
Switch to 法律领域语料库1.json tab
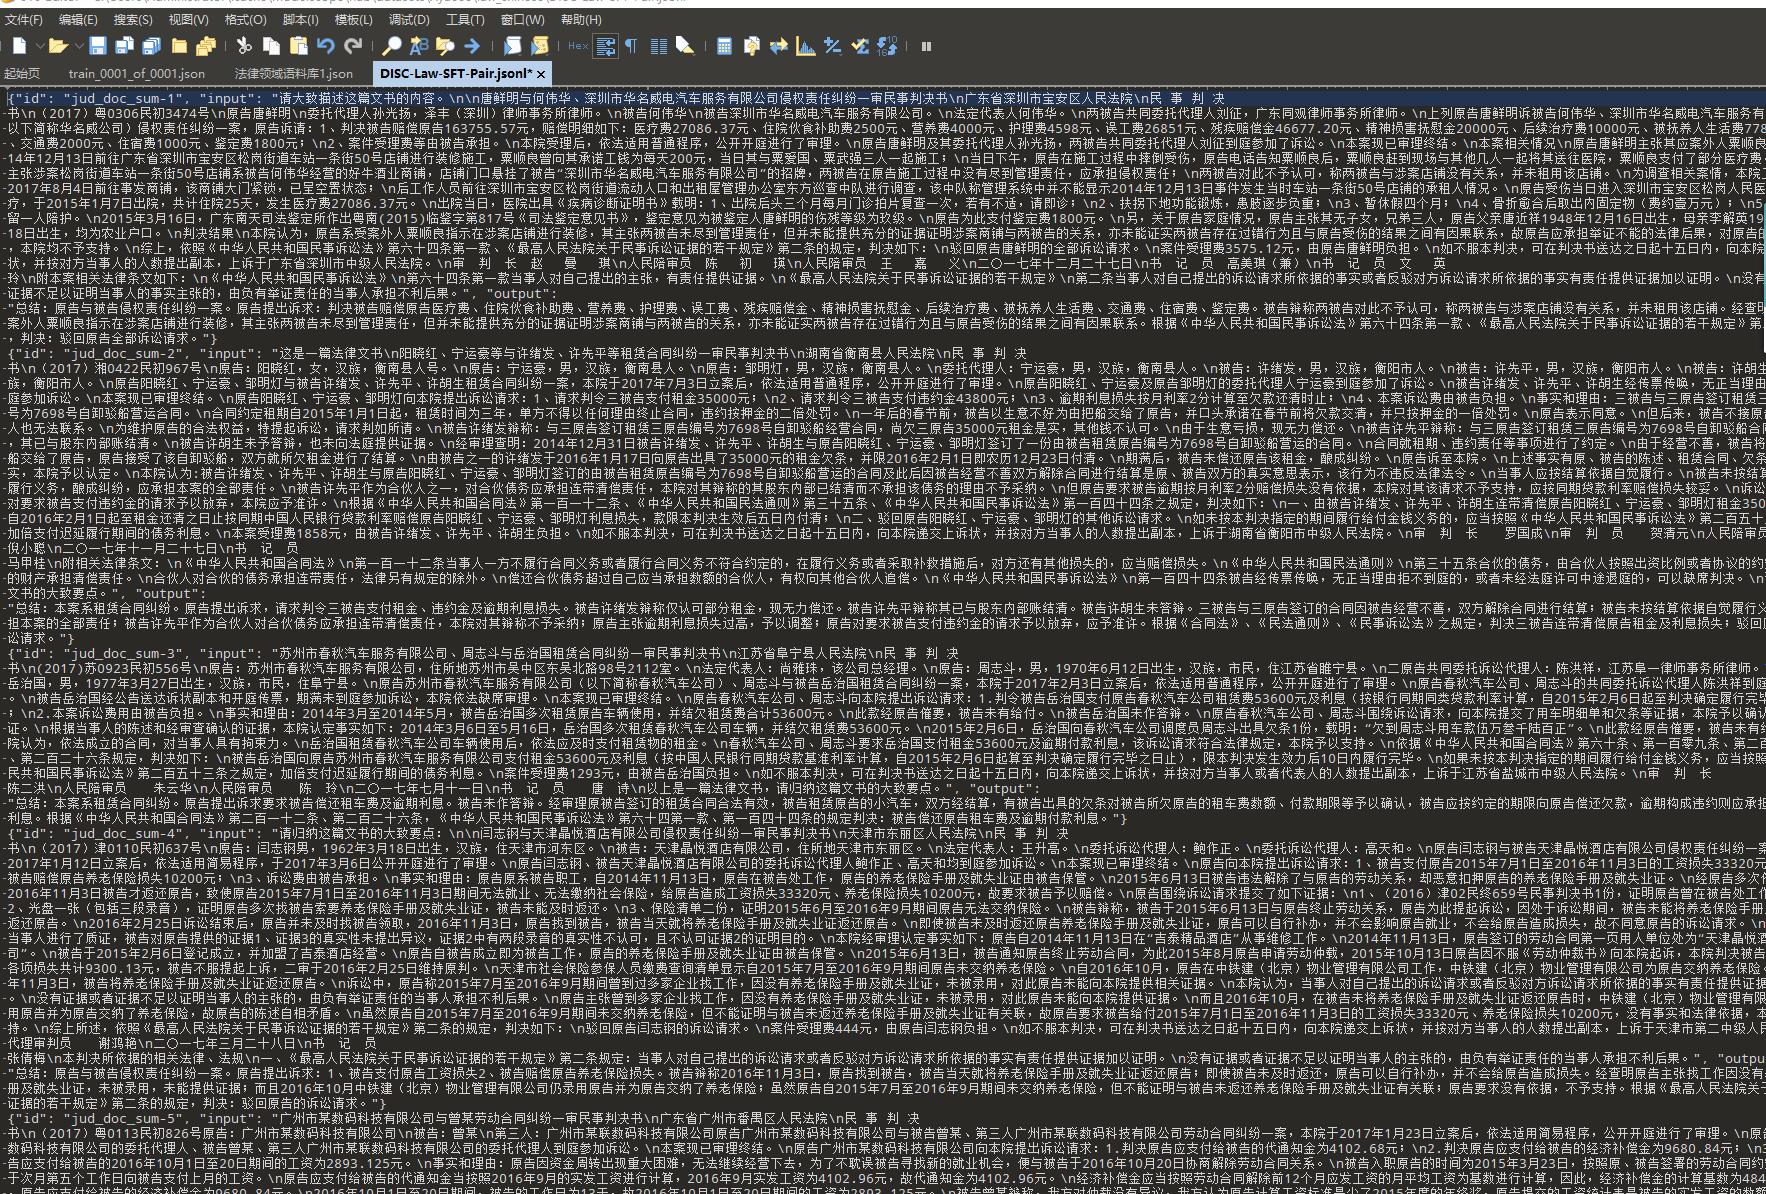click(x=293, y=74)
